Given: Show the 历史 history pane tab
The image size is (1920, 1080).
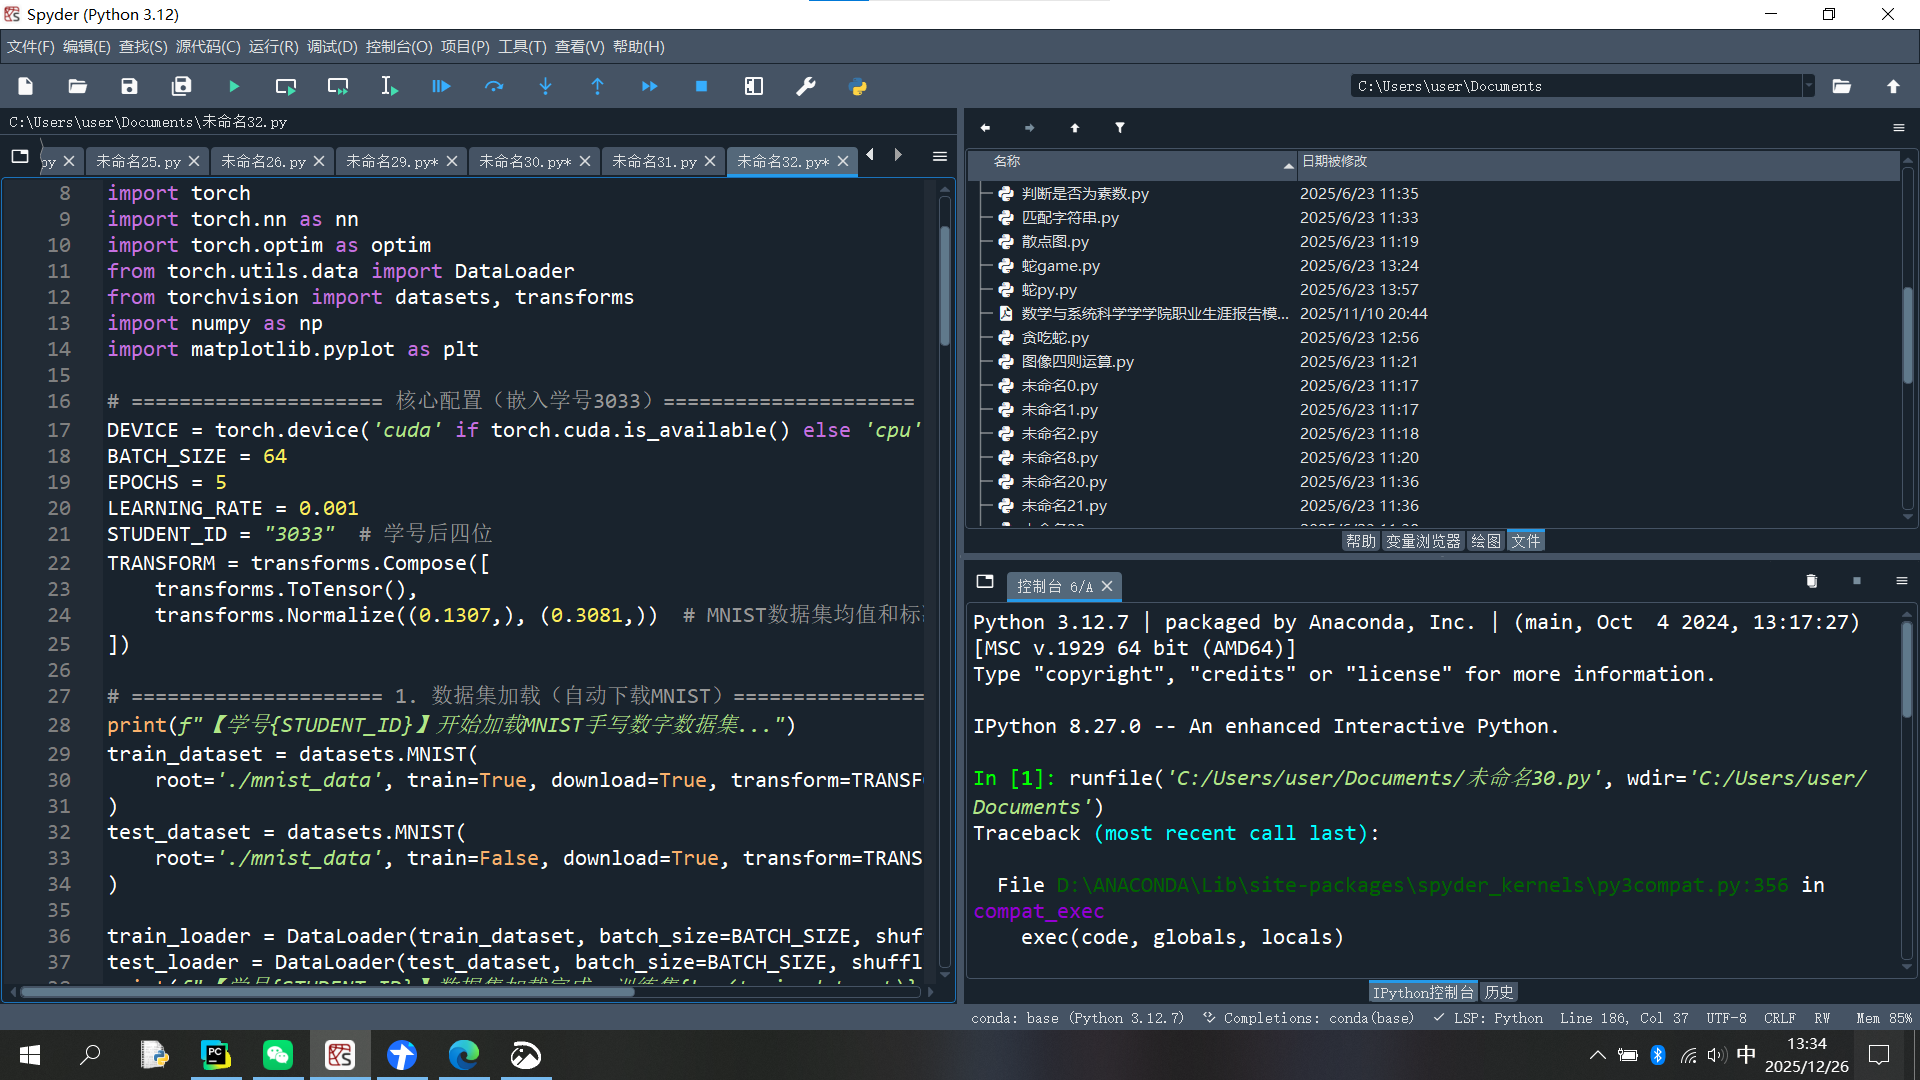Looking at the screenshot, I should (1498, 992).
